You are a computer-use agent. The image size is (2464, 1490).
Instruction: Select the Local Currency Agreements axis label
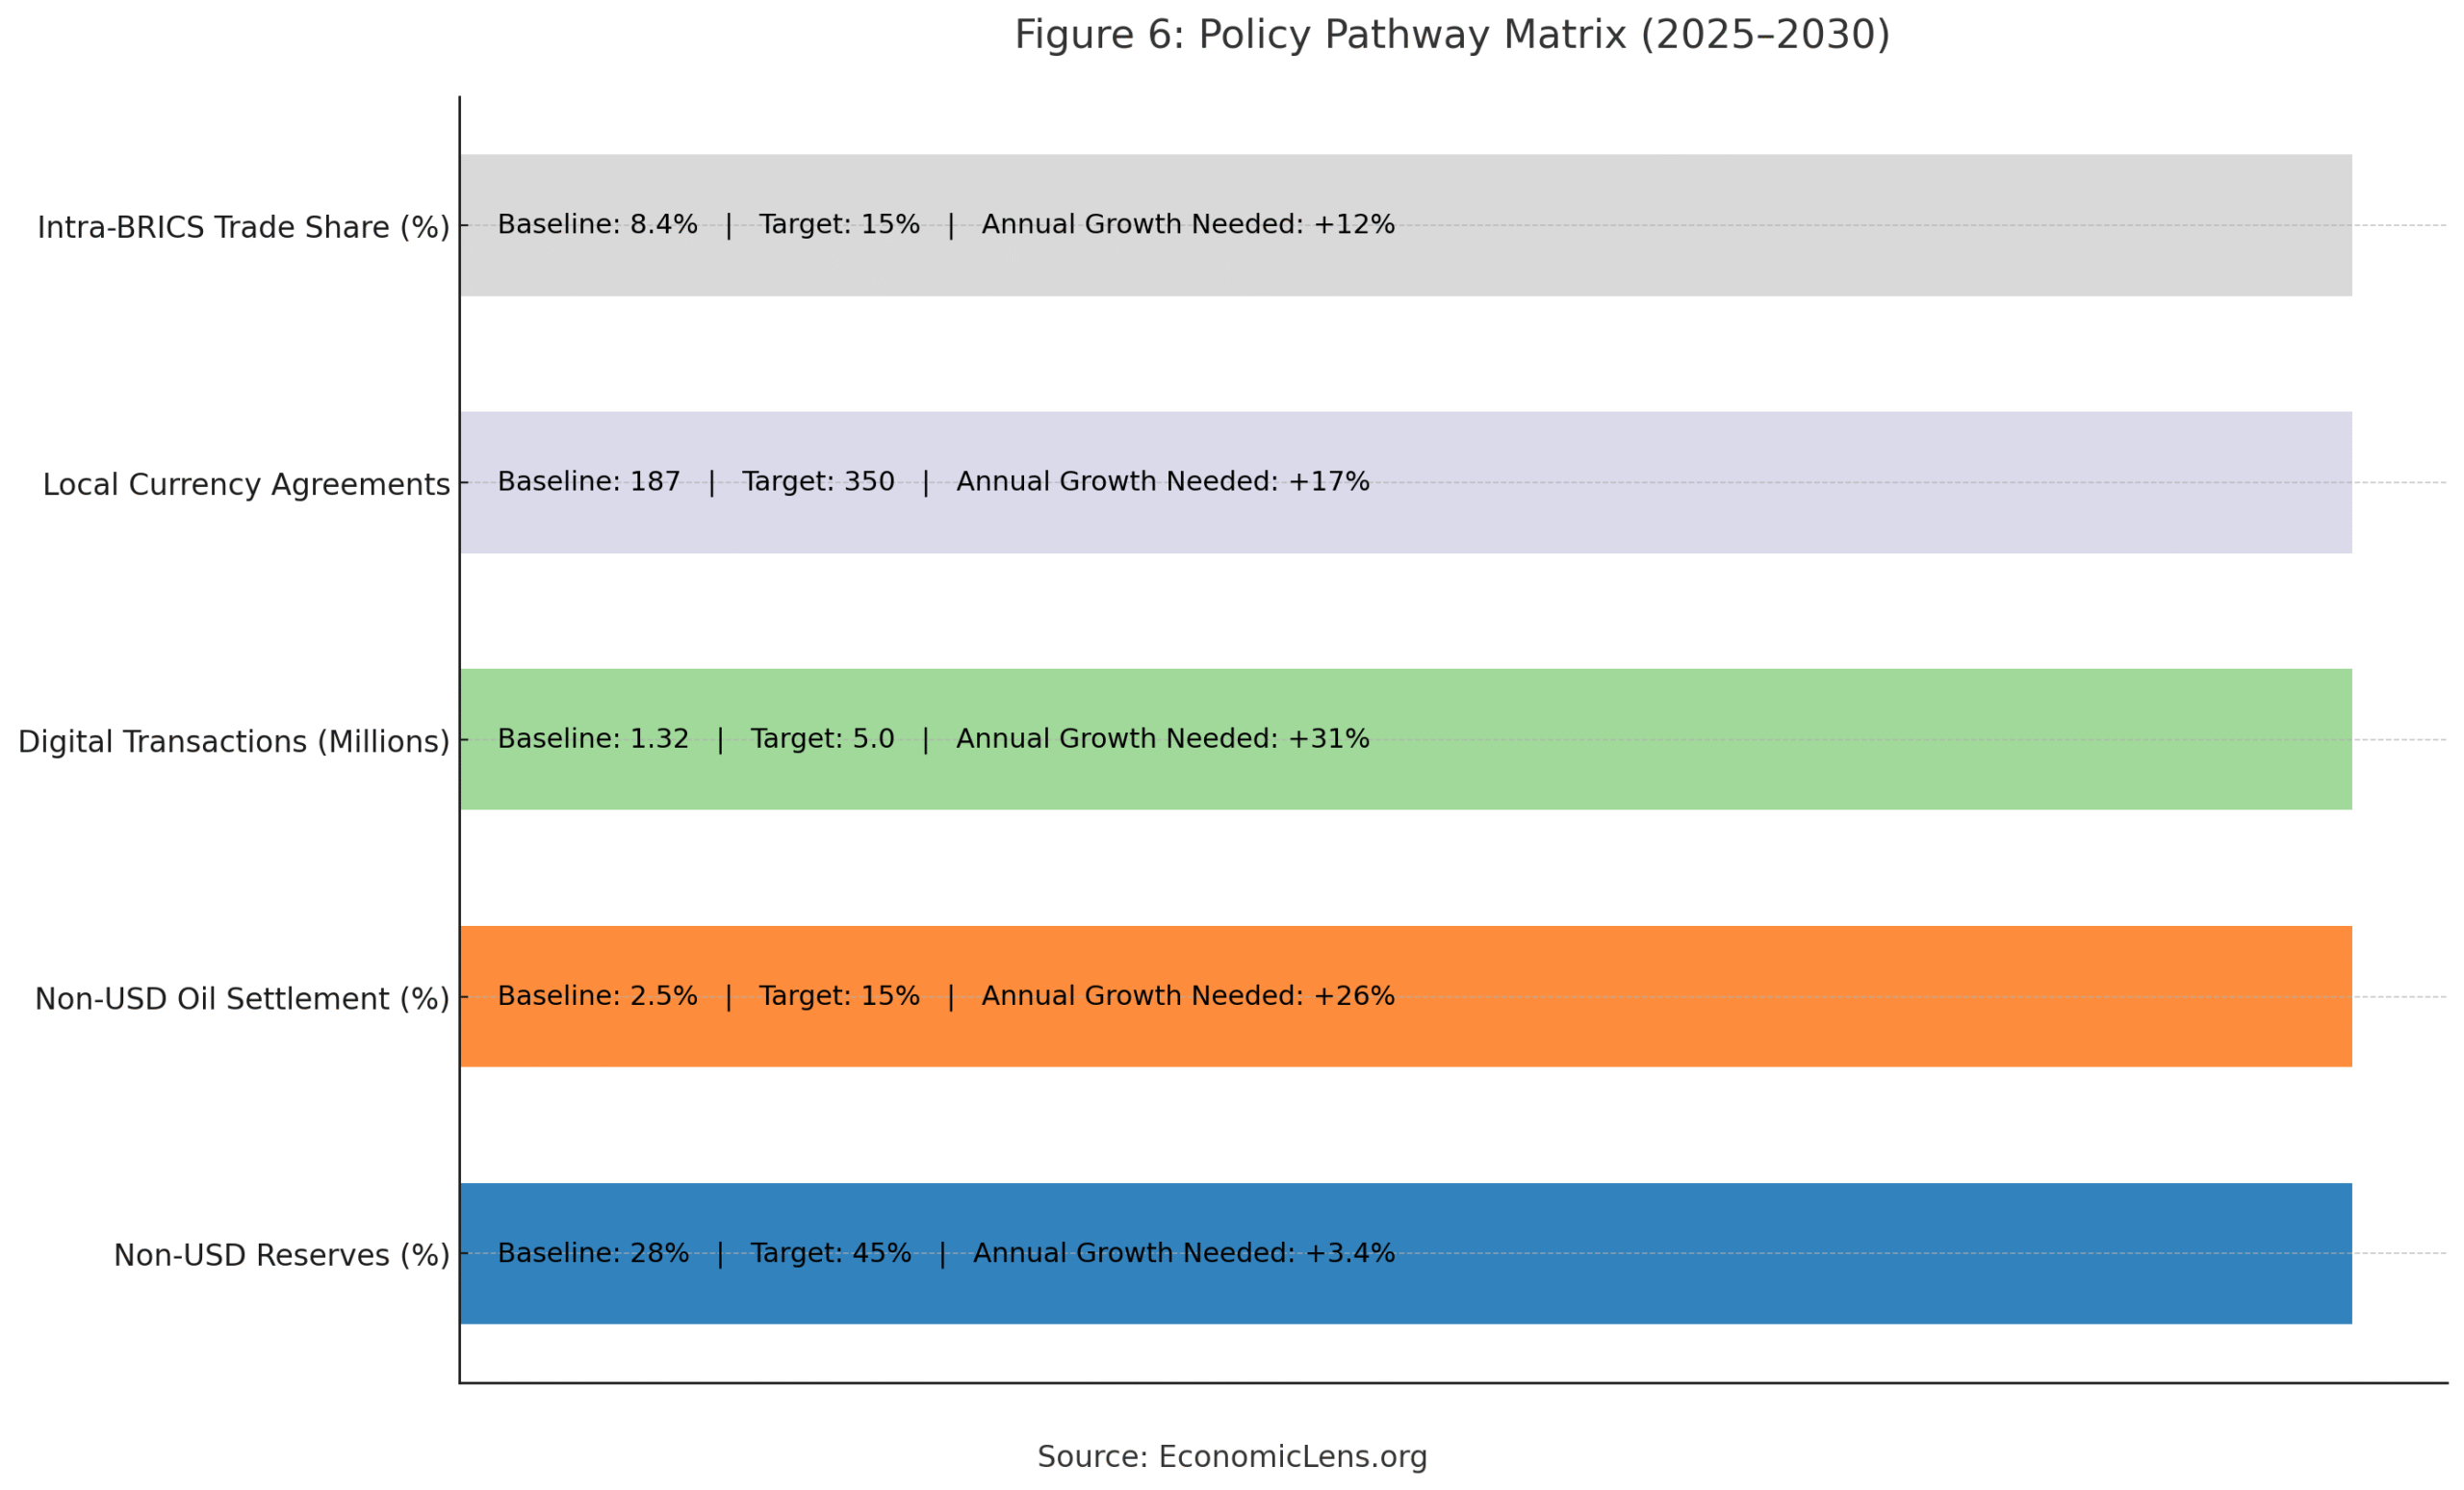[x=246, y=483]
